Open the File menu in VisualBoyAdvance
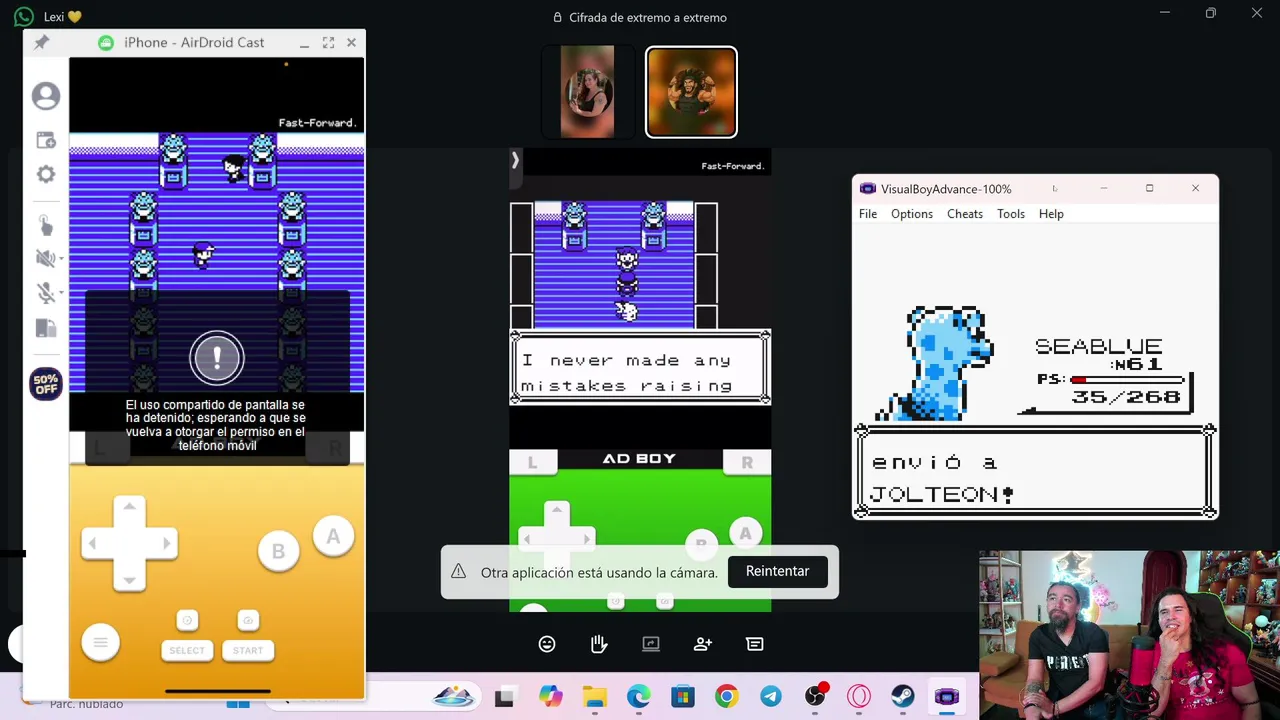Image resolution: width=1280 pixels, height=720 pixels. coord(868,214)
